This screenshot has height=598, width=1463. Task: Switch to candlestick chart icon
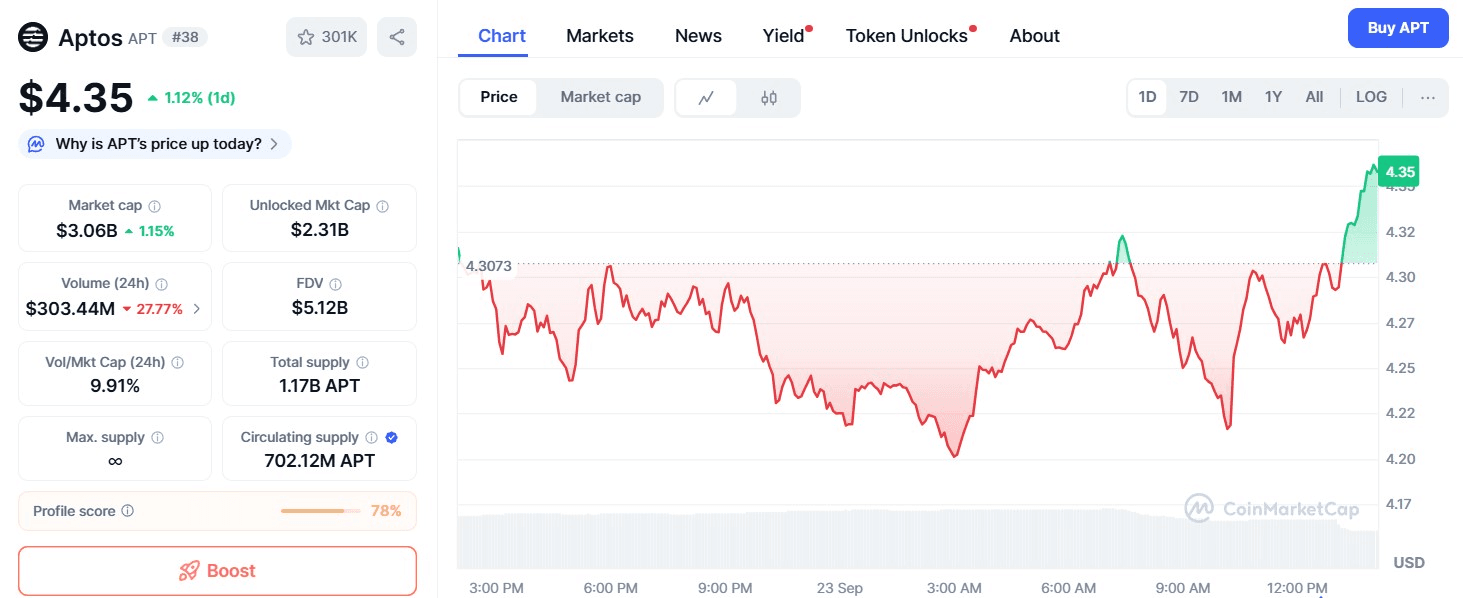(768, 98)
